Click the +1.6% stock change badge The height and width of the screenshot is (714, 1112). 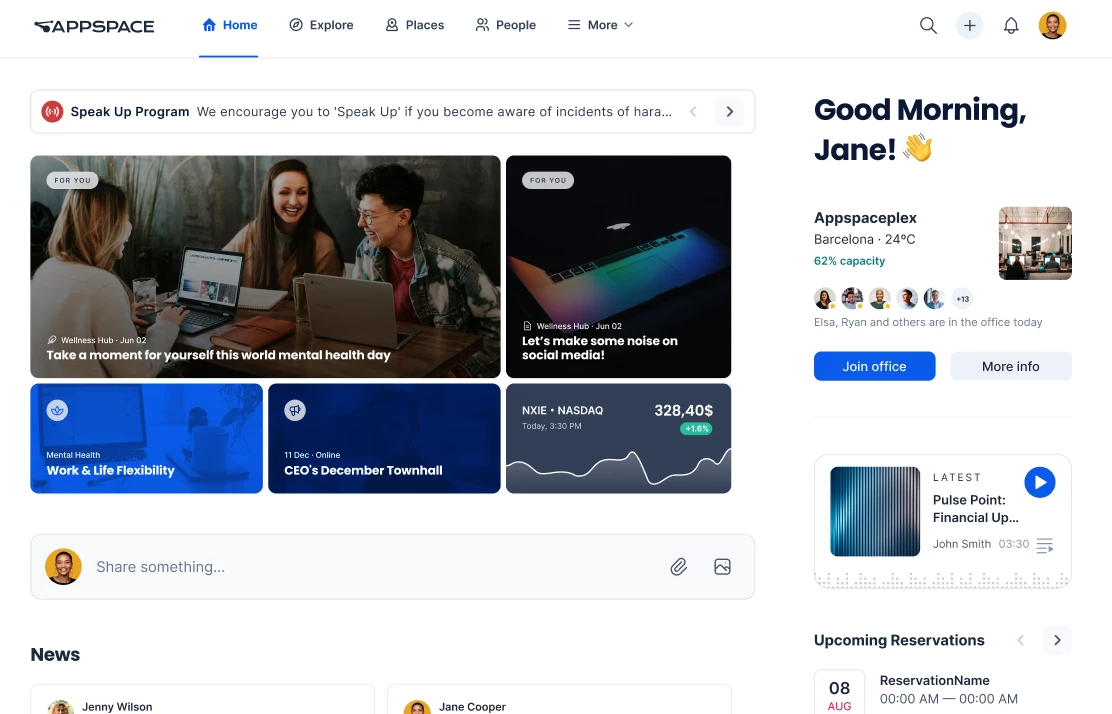coord(696,428)
